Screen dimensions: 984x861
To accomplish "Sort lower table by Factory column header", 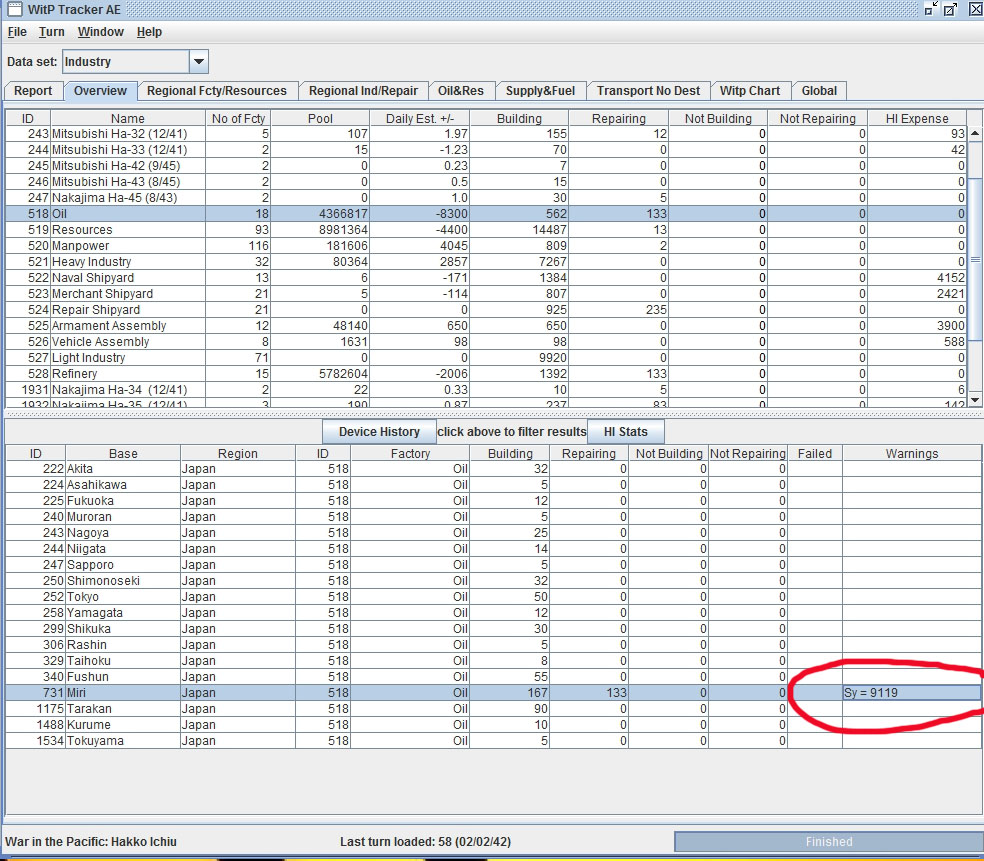I will point(410,453).
